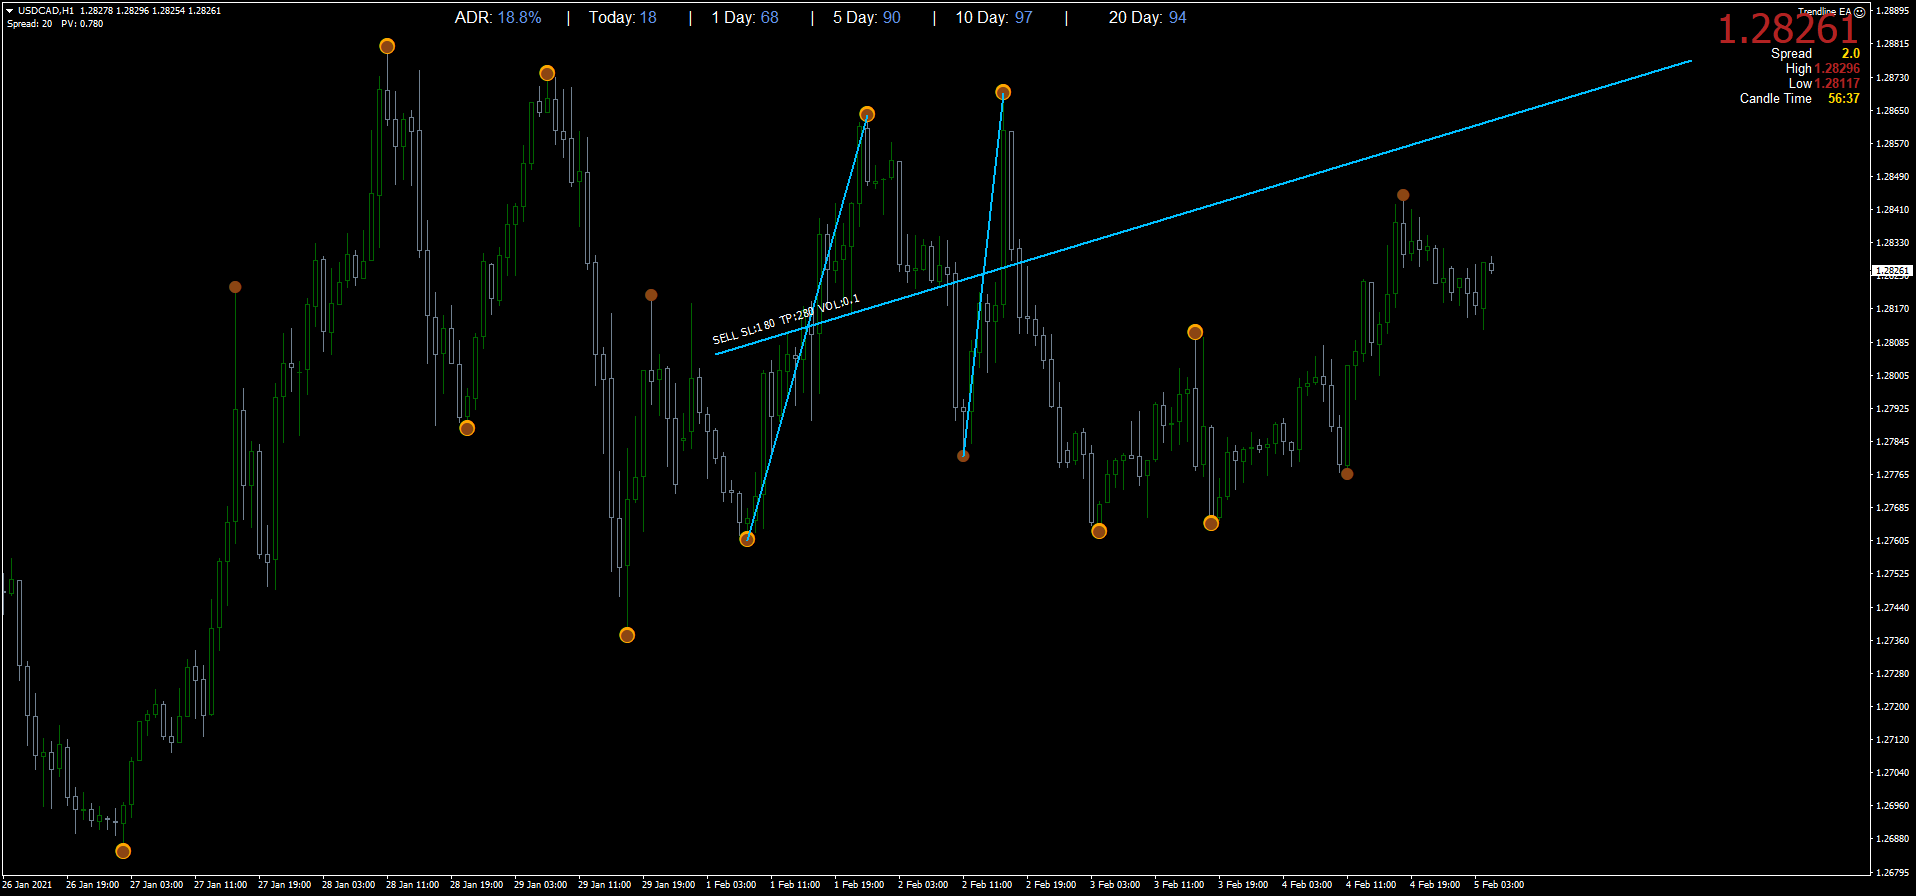Click the Trendline EA smiley face icon
Screen dimensions: 1916x896
[1859, 12]
